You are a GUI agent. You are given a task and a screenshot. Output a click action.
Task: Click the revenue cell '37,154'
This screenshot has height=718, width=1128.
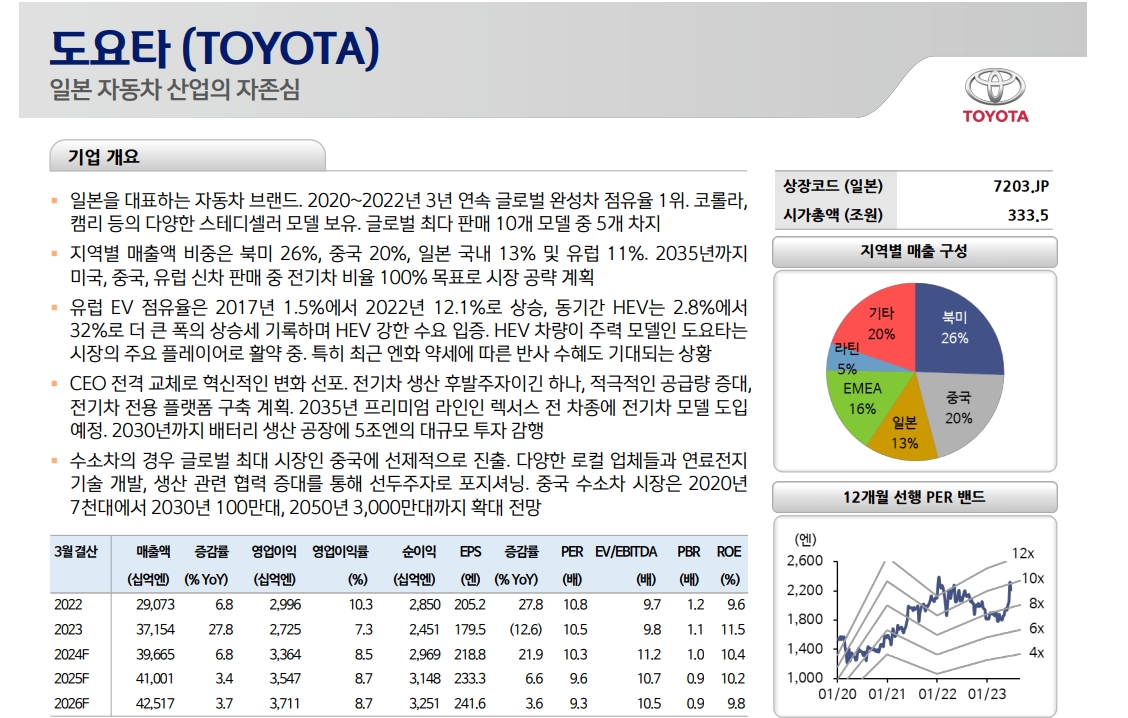tap(155, 630)
